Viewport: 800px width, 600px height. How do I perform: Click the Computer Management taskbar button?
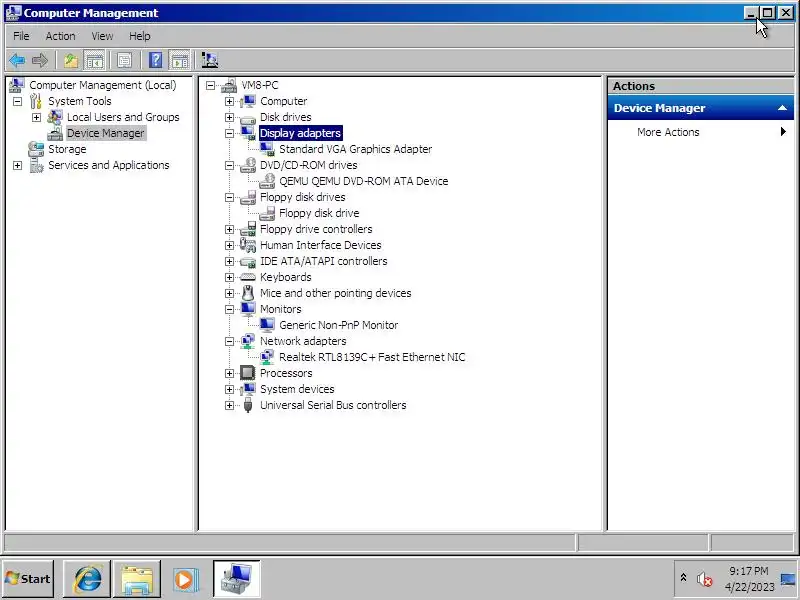(237, 579)
